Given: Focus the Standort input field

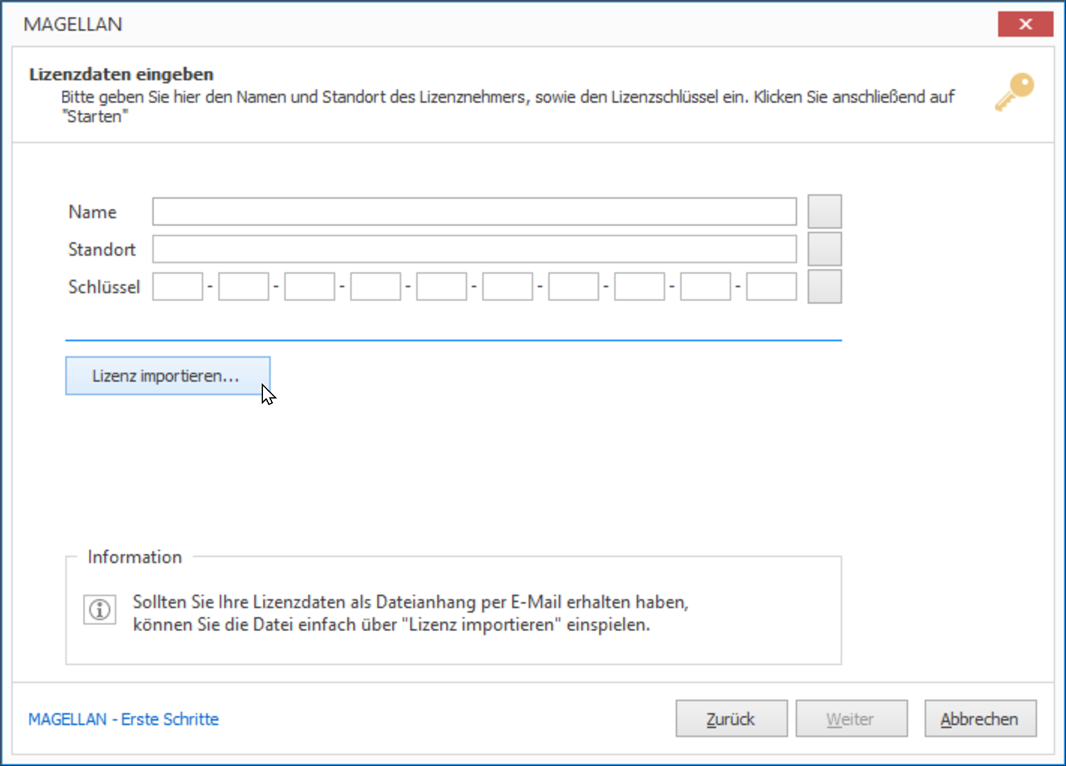Looking at the screenshot, I should [x=475, y=249].
